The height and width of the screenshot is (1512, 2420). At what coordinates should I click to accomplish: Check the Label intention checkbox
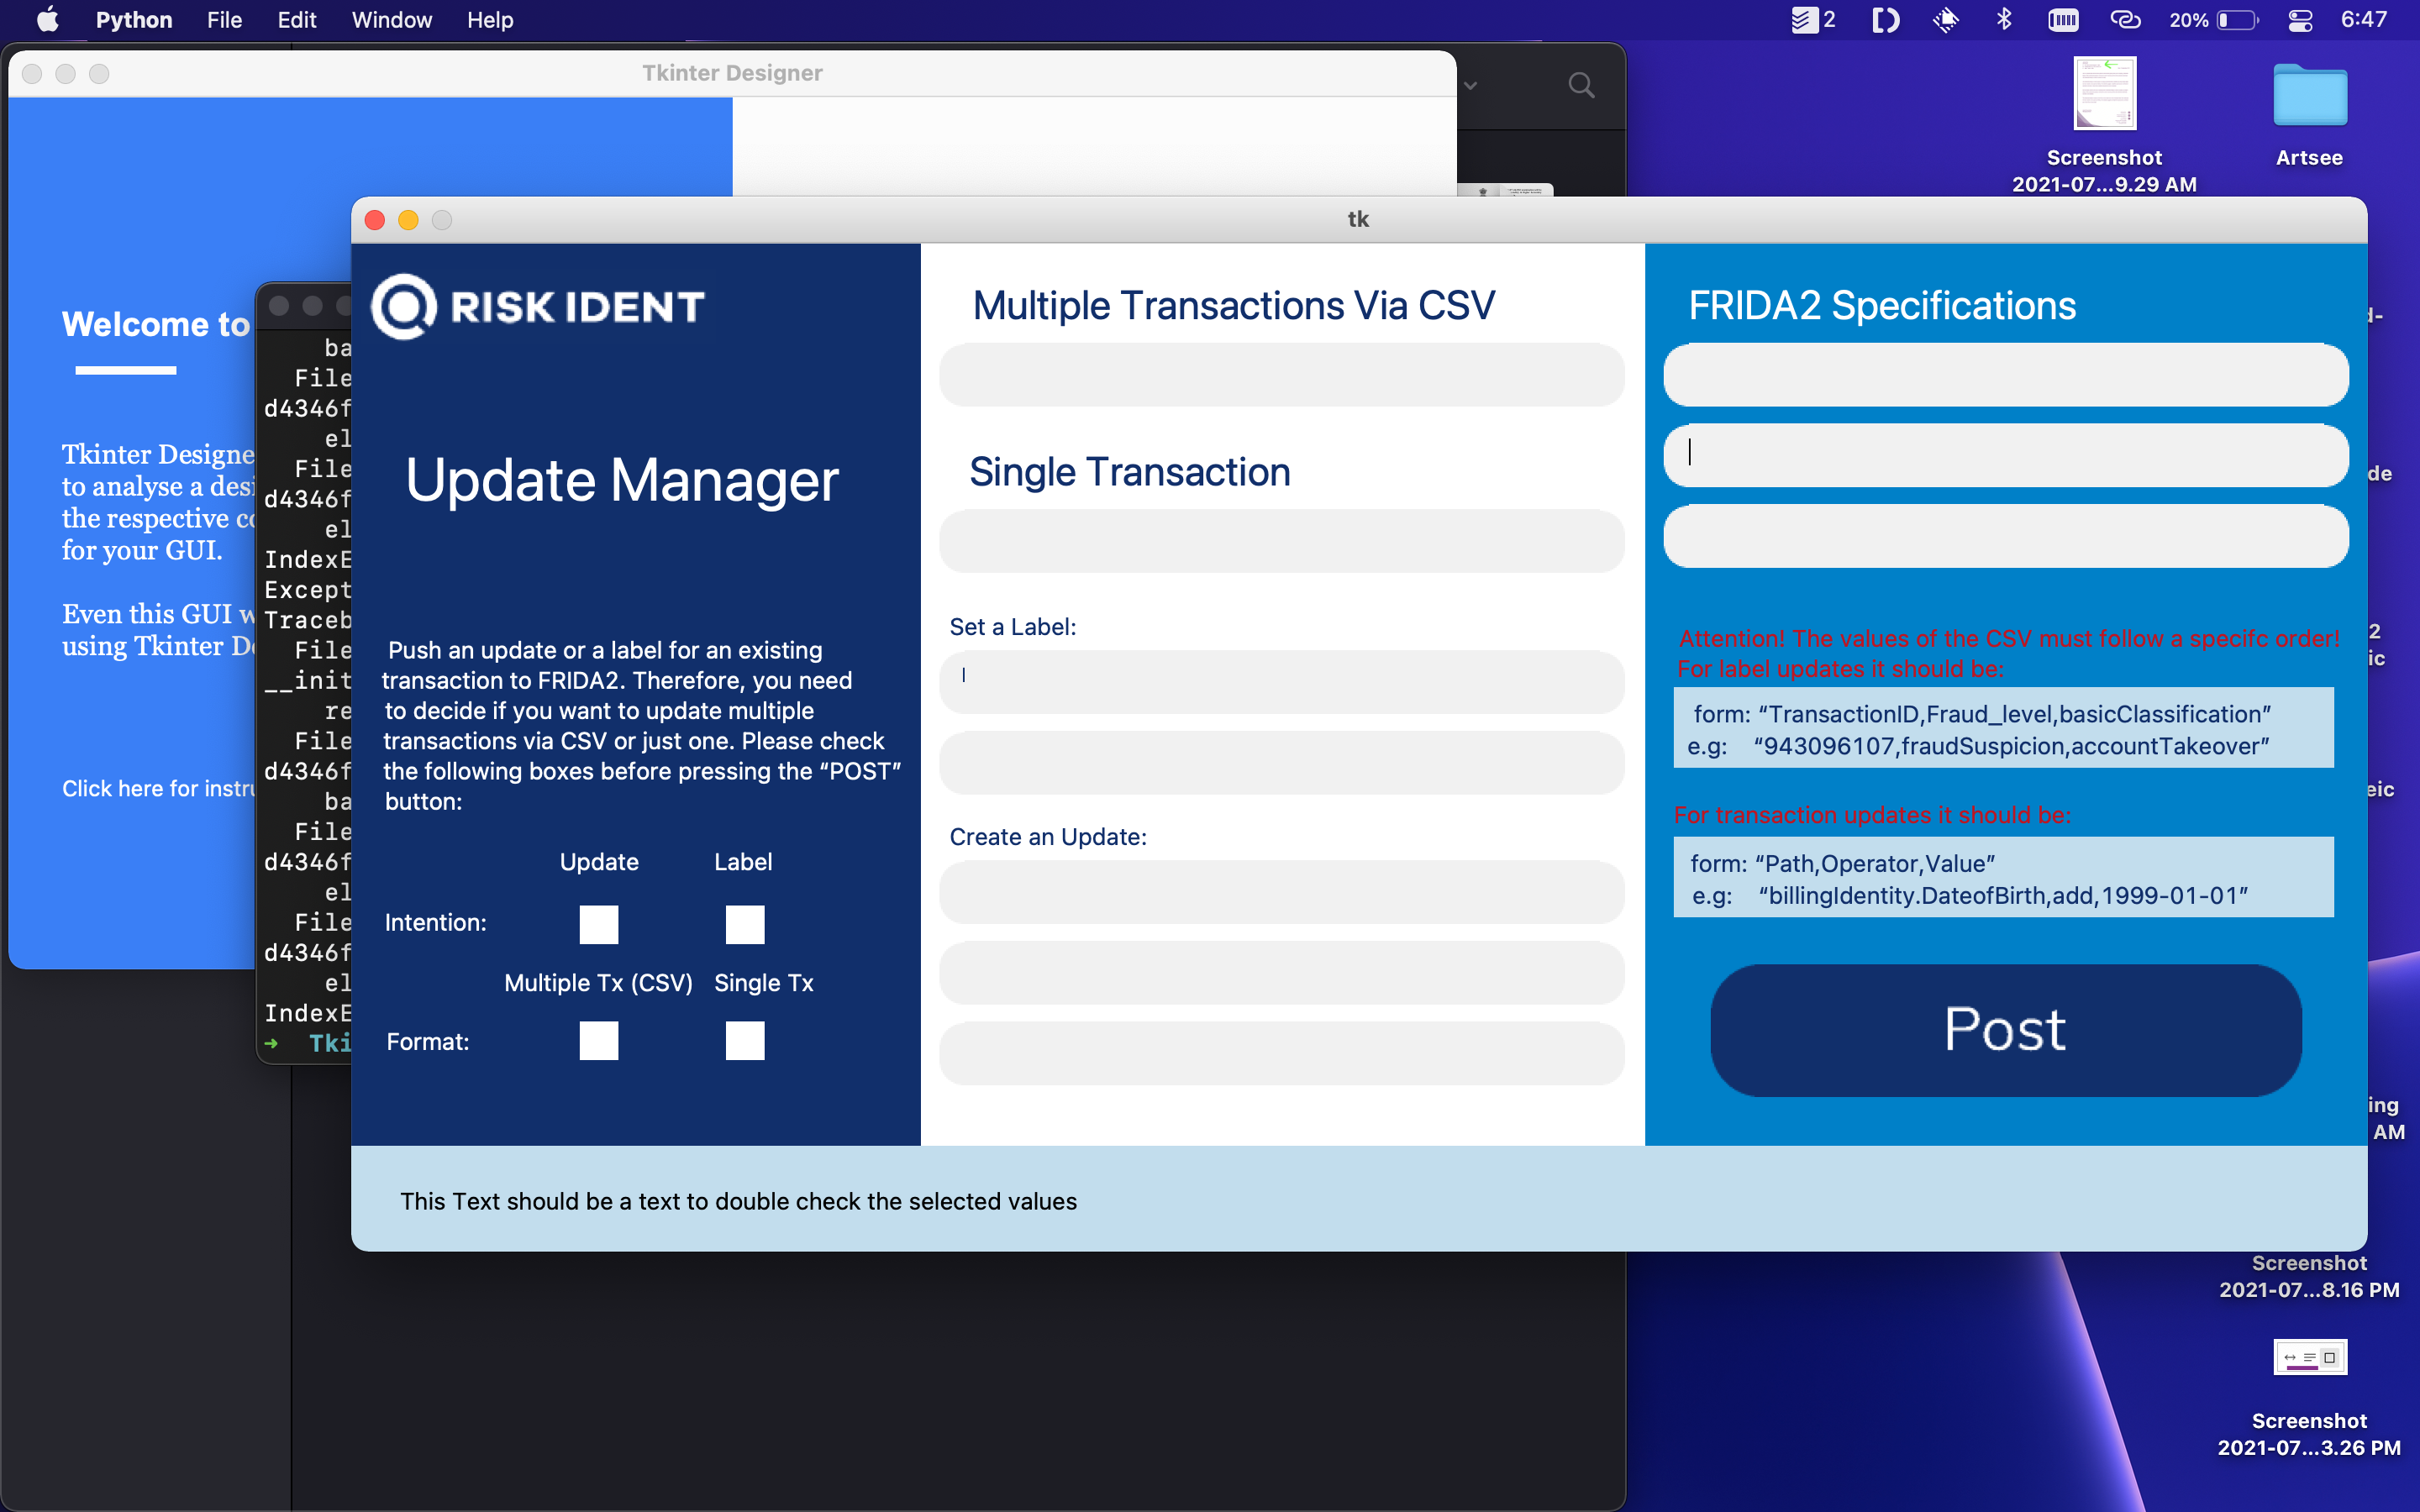pyautogui.click(x=744, y=924)
